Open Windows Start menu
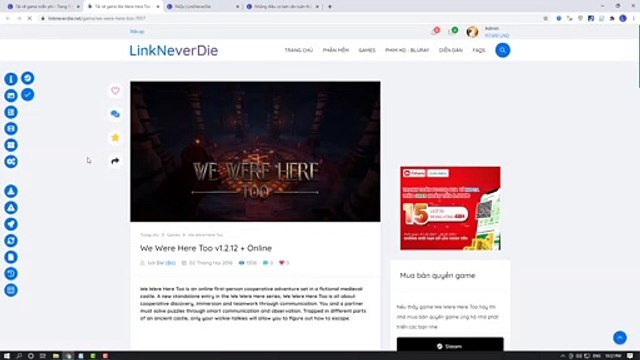The image size is (640, 360). [7, 356]
